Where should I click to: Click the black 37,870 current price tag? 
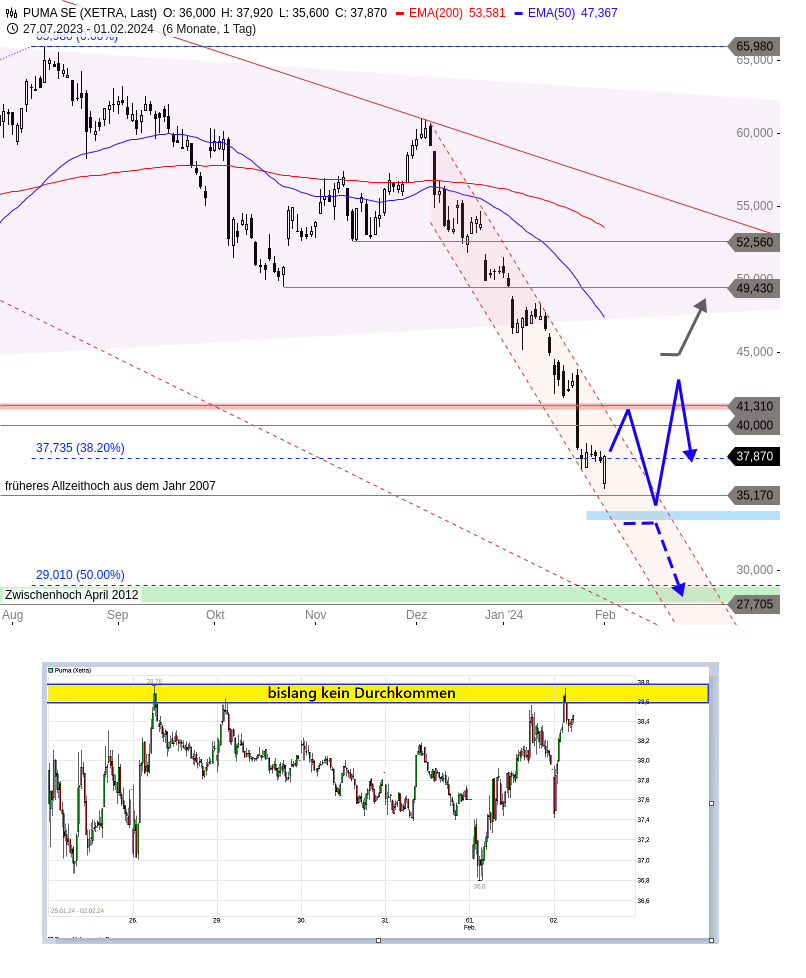click(754, 456)
